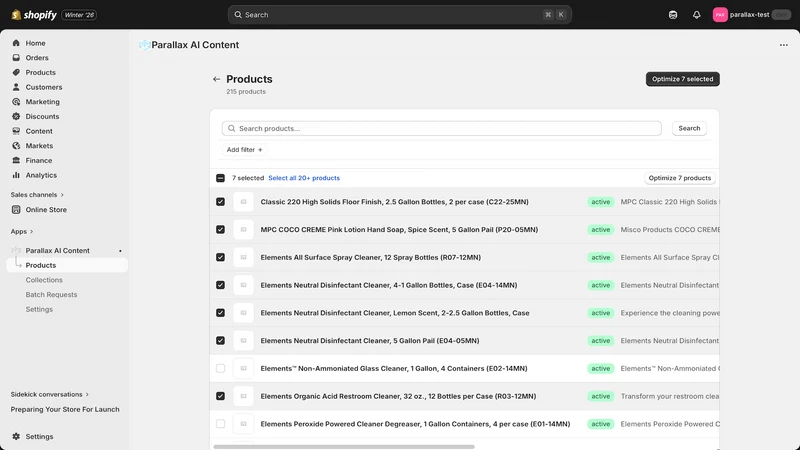Uncheck Elements Neutral Disinfectant Cleaner 4-1 Gallon

220,285
